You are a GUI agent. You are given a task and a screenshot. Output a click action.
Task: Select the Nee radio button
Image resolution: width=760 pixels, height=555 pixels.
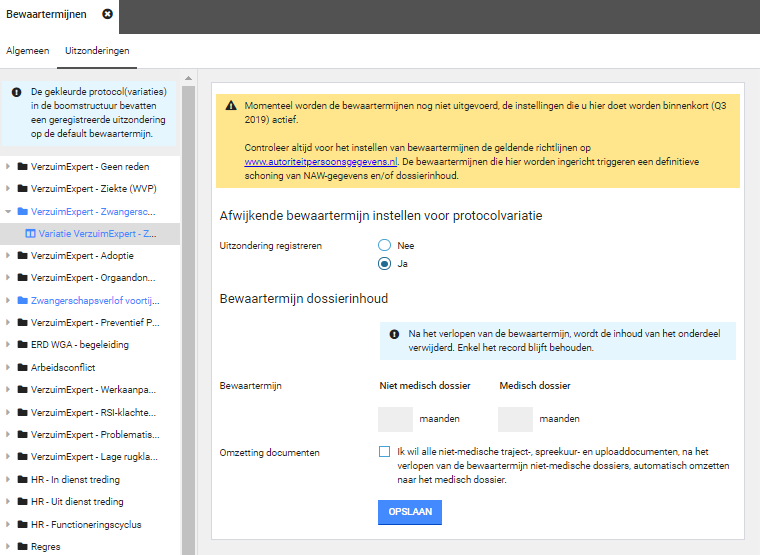point(384,245)
